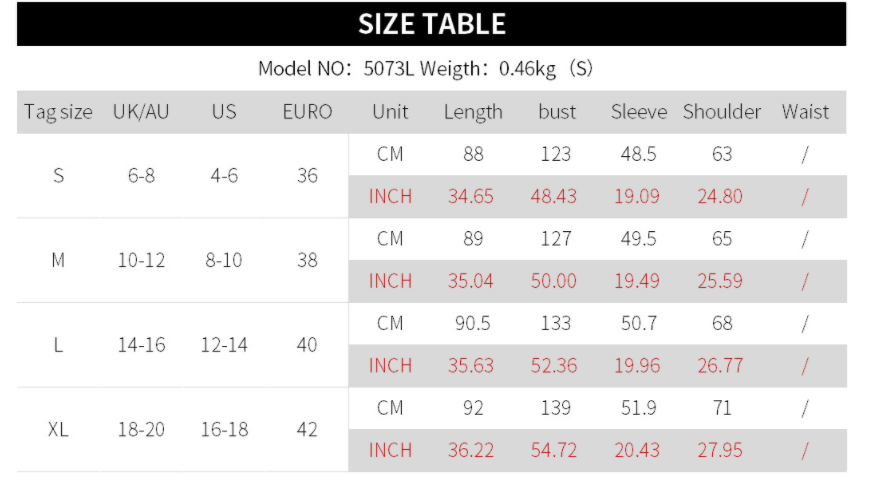Select the S tag size cell
This screenshot has width=885, height=478.
(58, 176)
